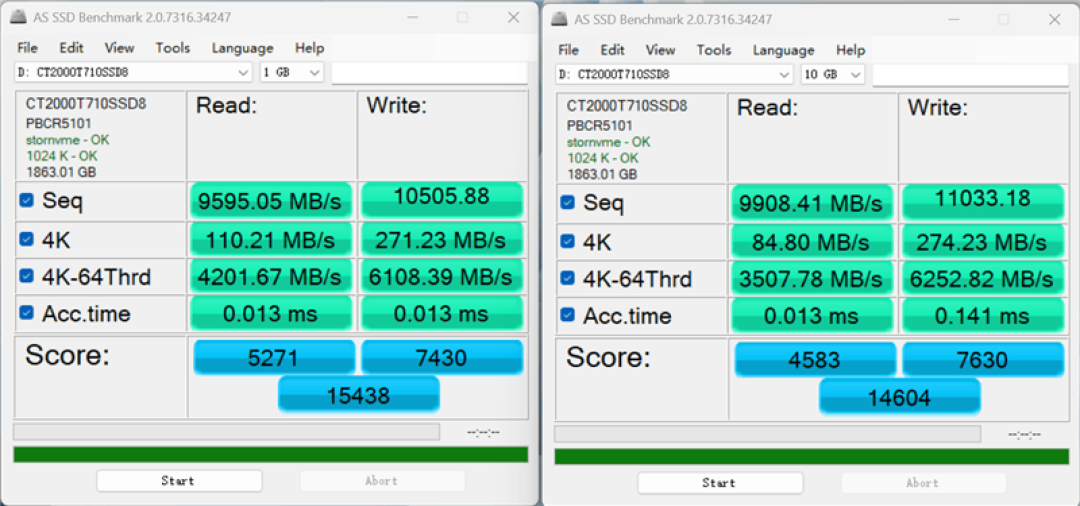Click Start button in the 10 GB window

(x=720, y=483)
